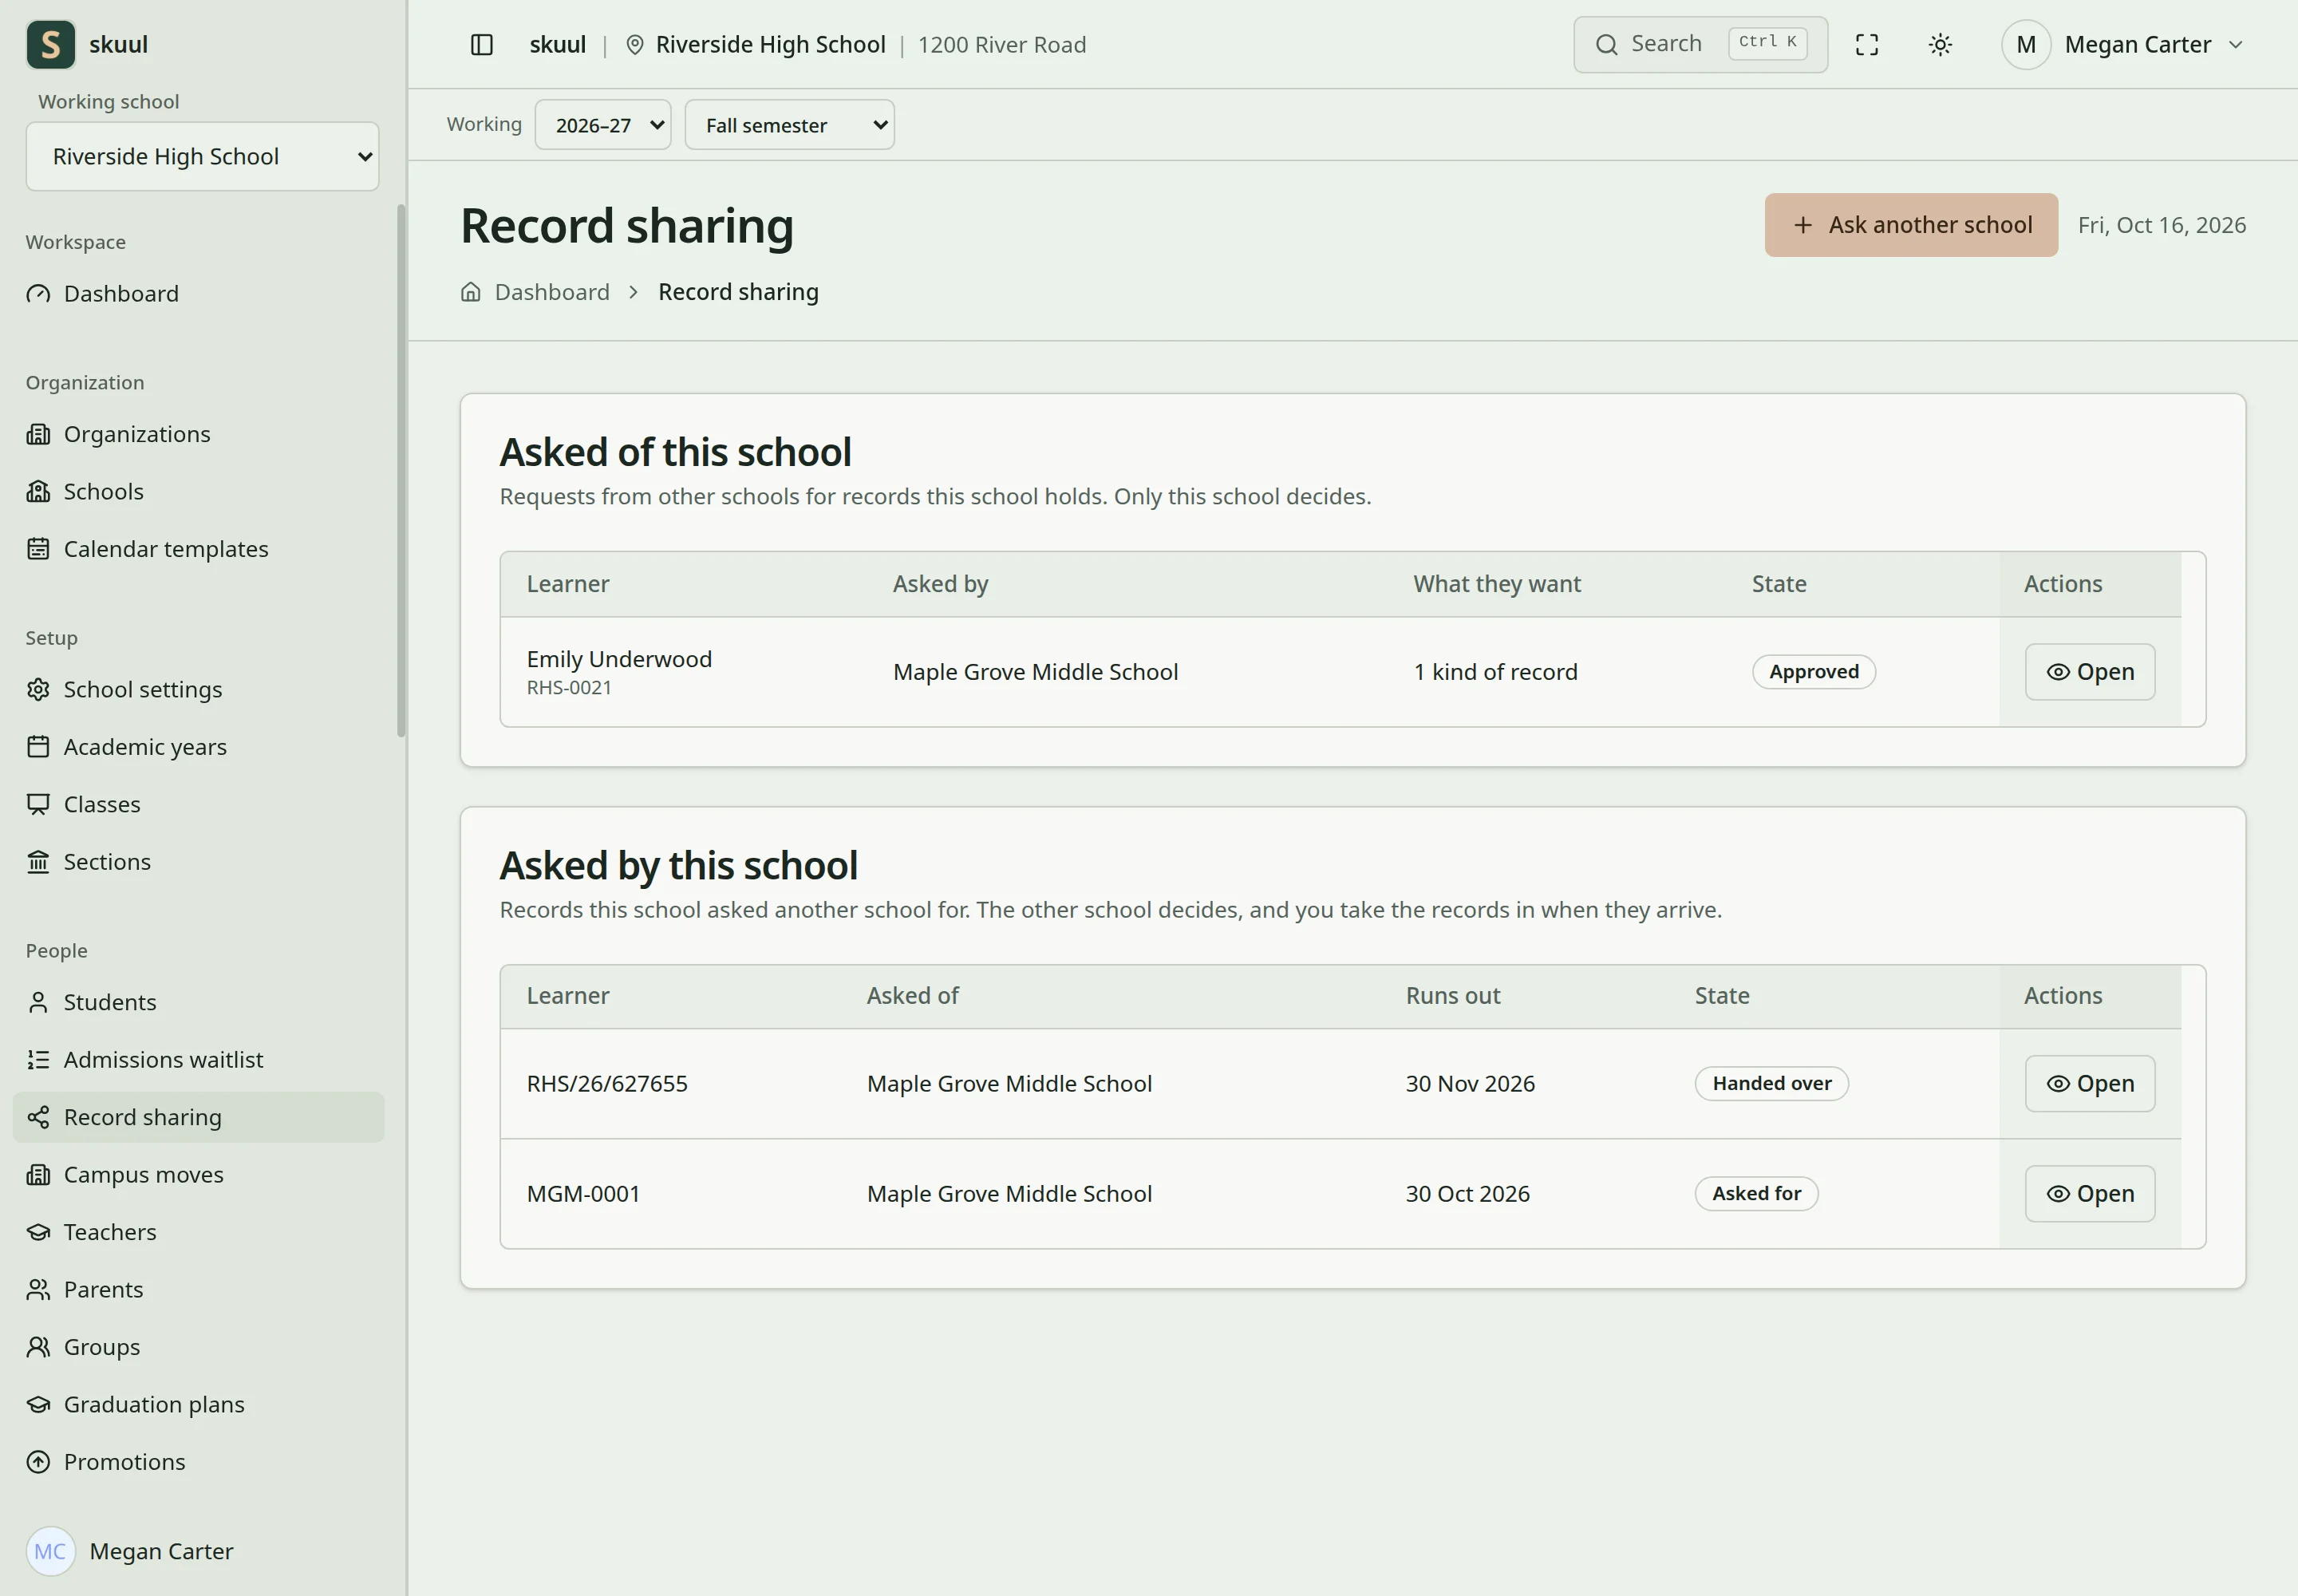Toggle the sidebar panel icon

point(481,45)
